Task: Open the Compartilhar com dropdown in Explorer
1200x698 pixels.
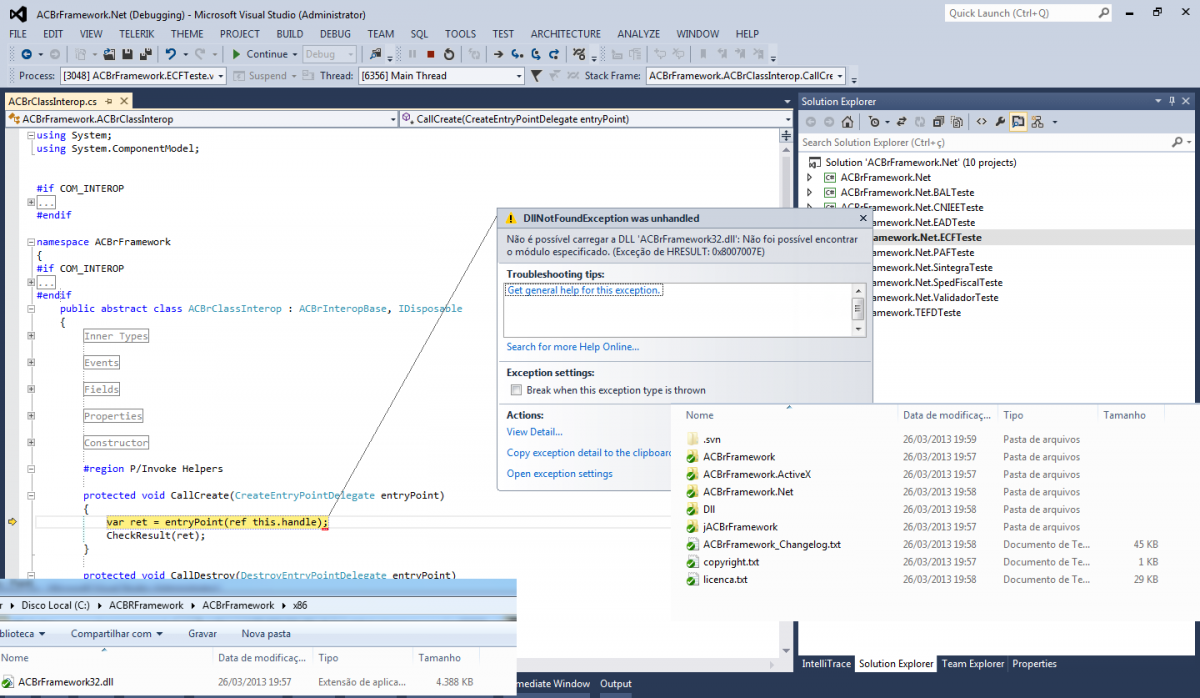Action: point(117,634)
